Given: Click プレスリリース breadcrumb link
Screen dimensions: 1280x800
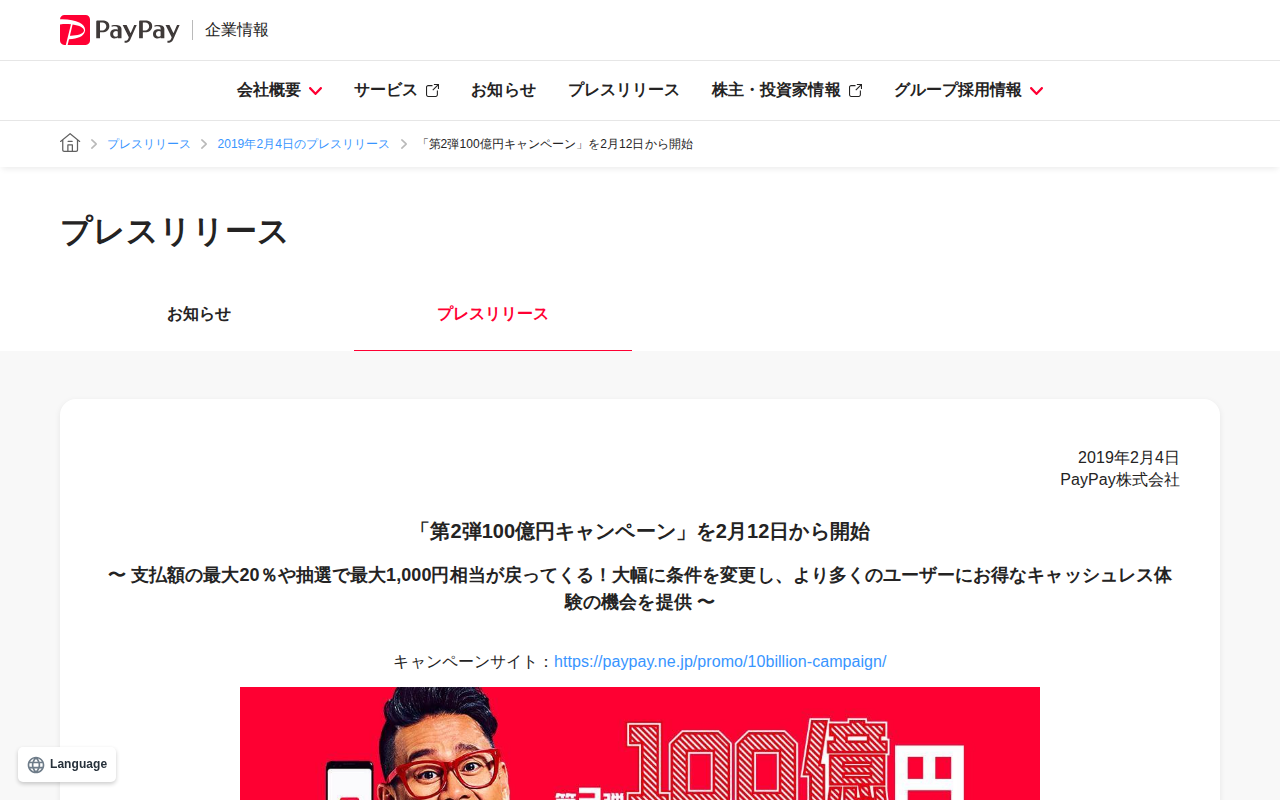Looking at the screenshot, I should click(x=149, y=144).
